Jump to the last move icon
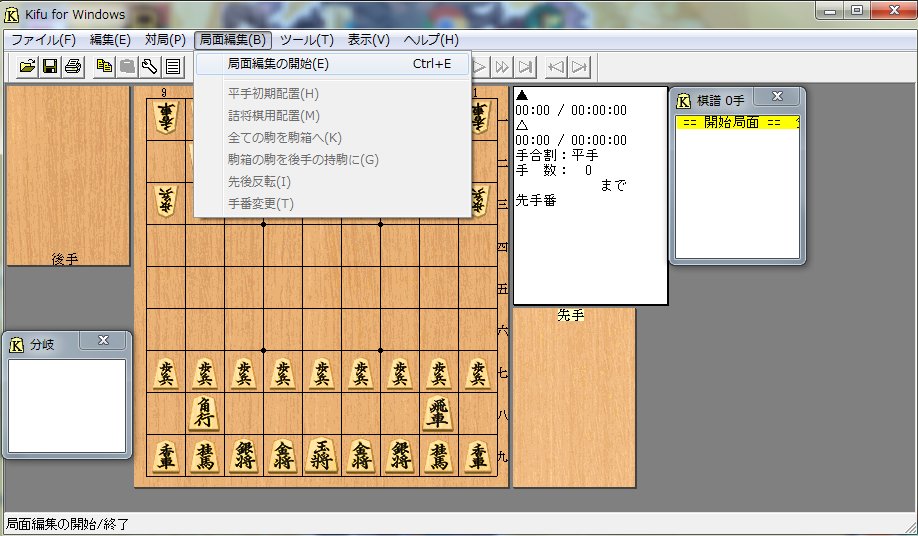 pos(526,67)
